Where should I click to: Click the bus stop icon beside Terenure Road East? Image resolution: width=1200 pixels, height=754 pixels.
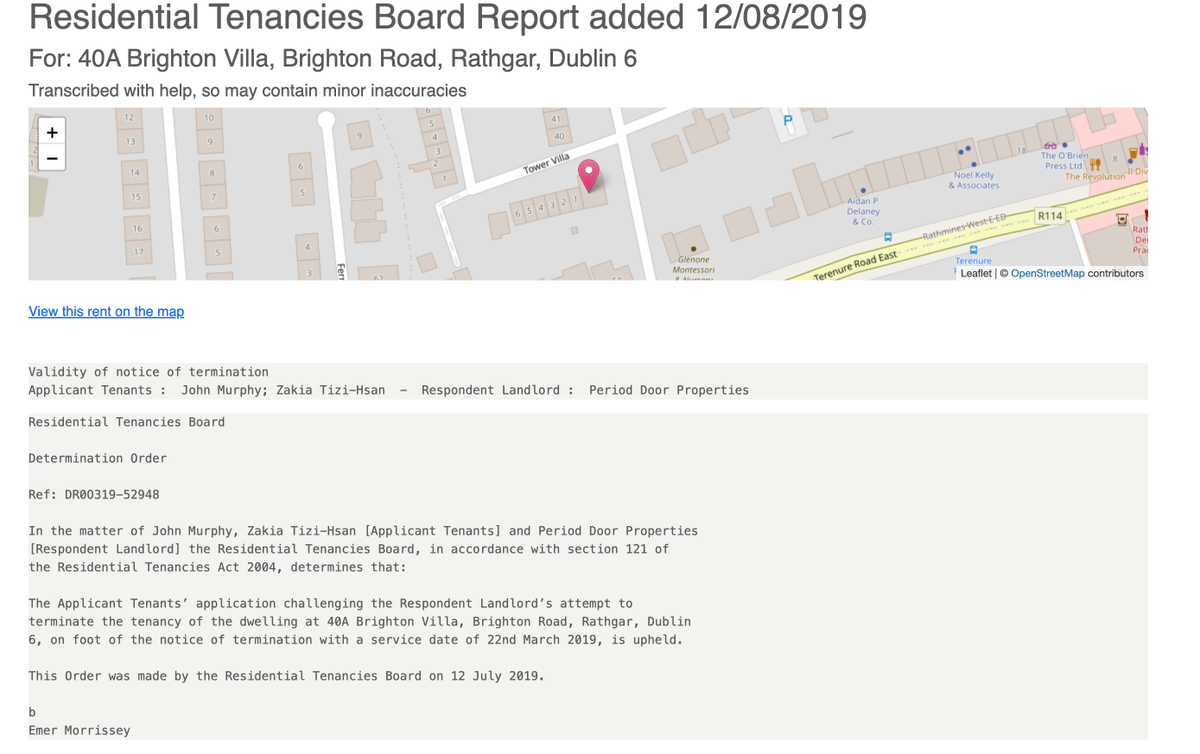(888, 238)
